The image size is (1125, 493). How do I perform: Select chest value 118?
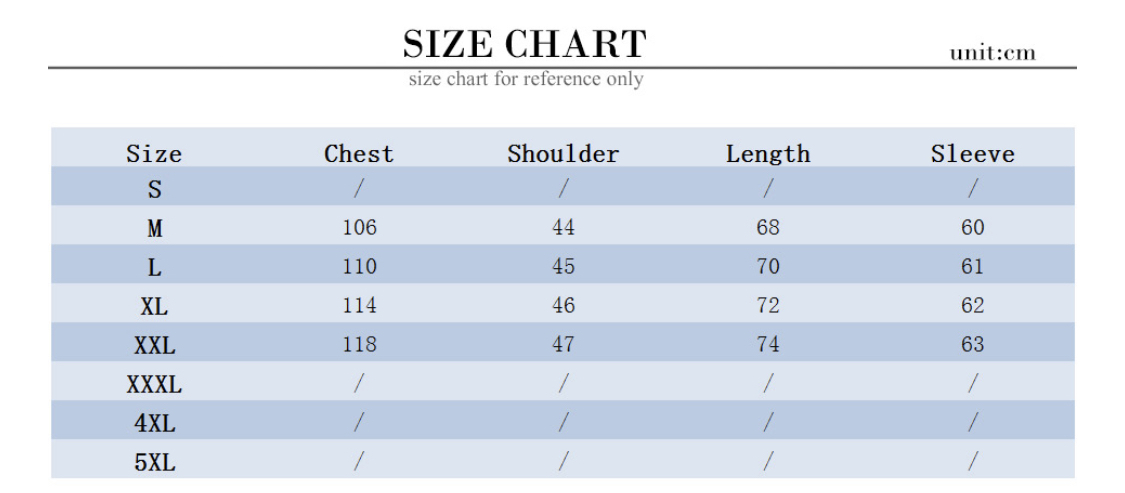click(x=359, y=345)
